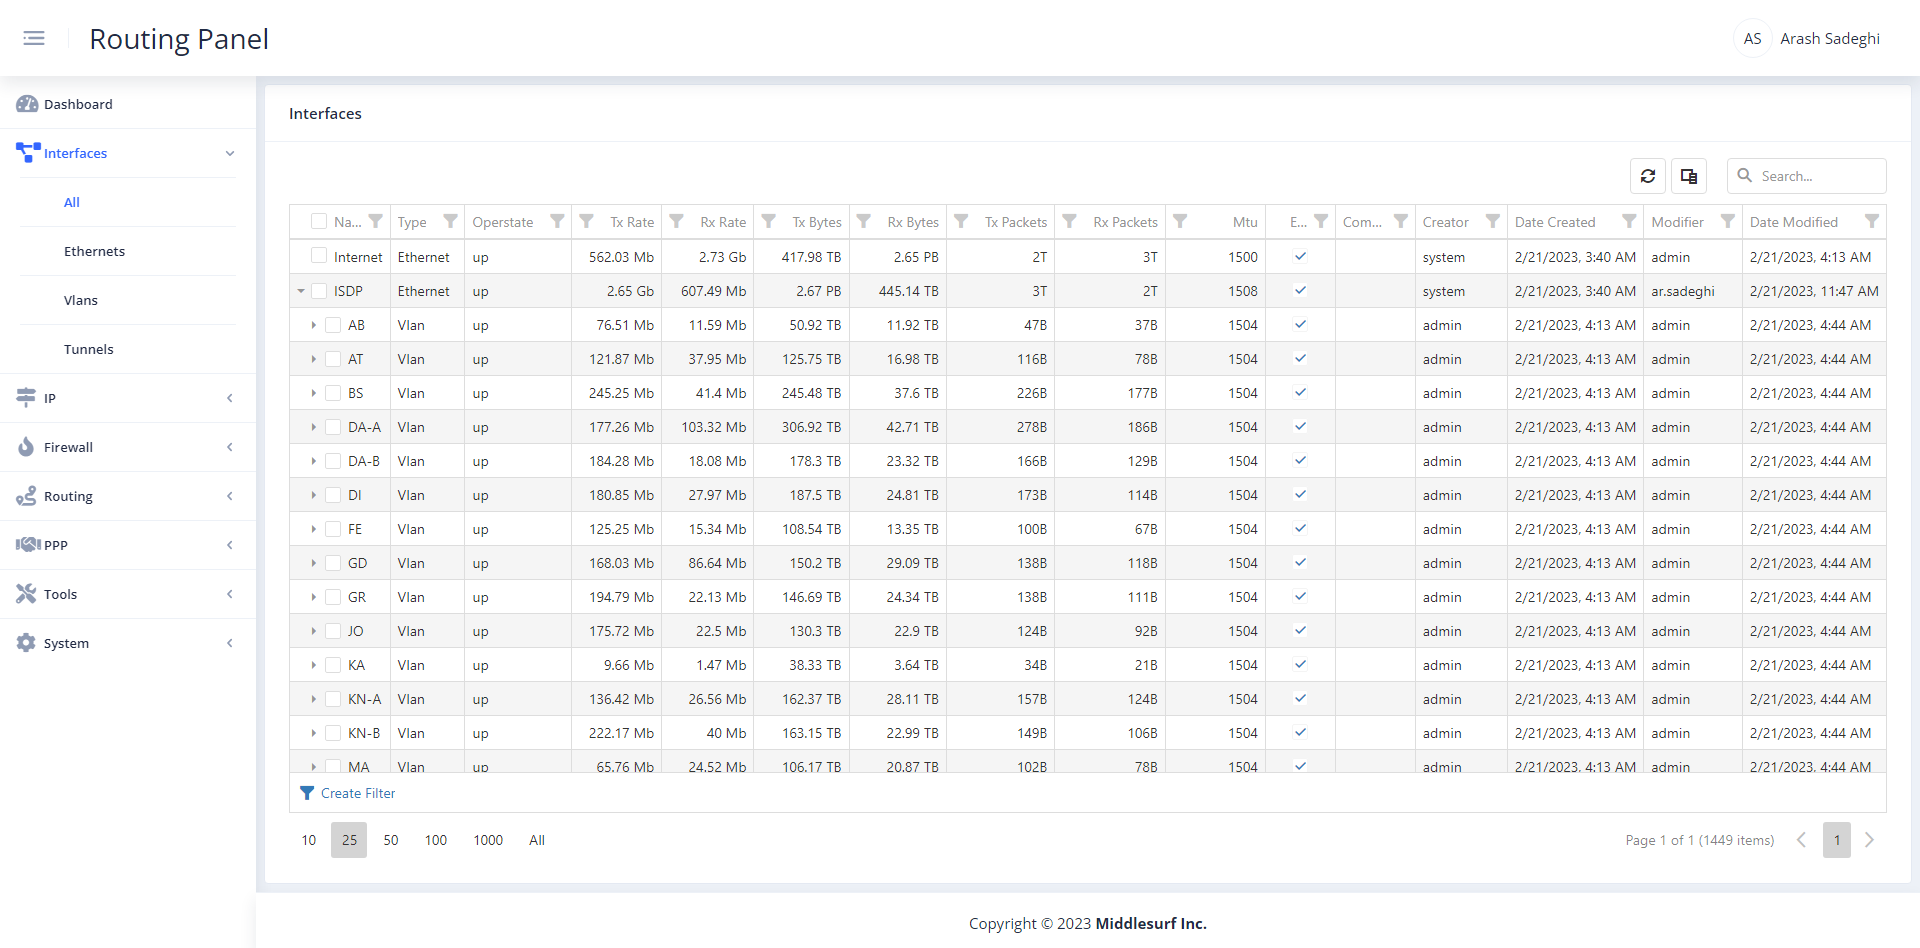Expand the AB vlan row
Image resolution: width=1920 pixels, height=948 pixels.
click(314, 325)
